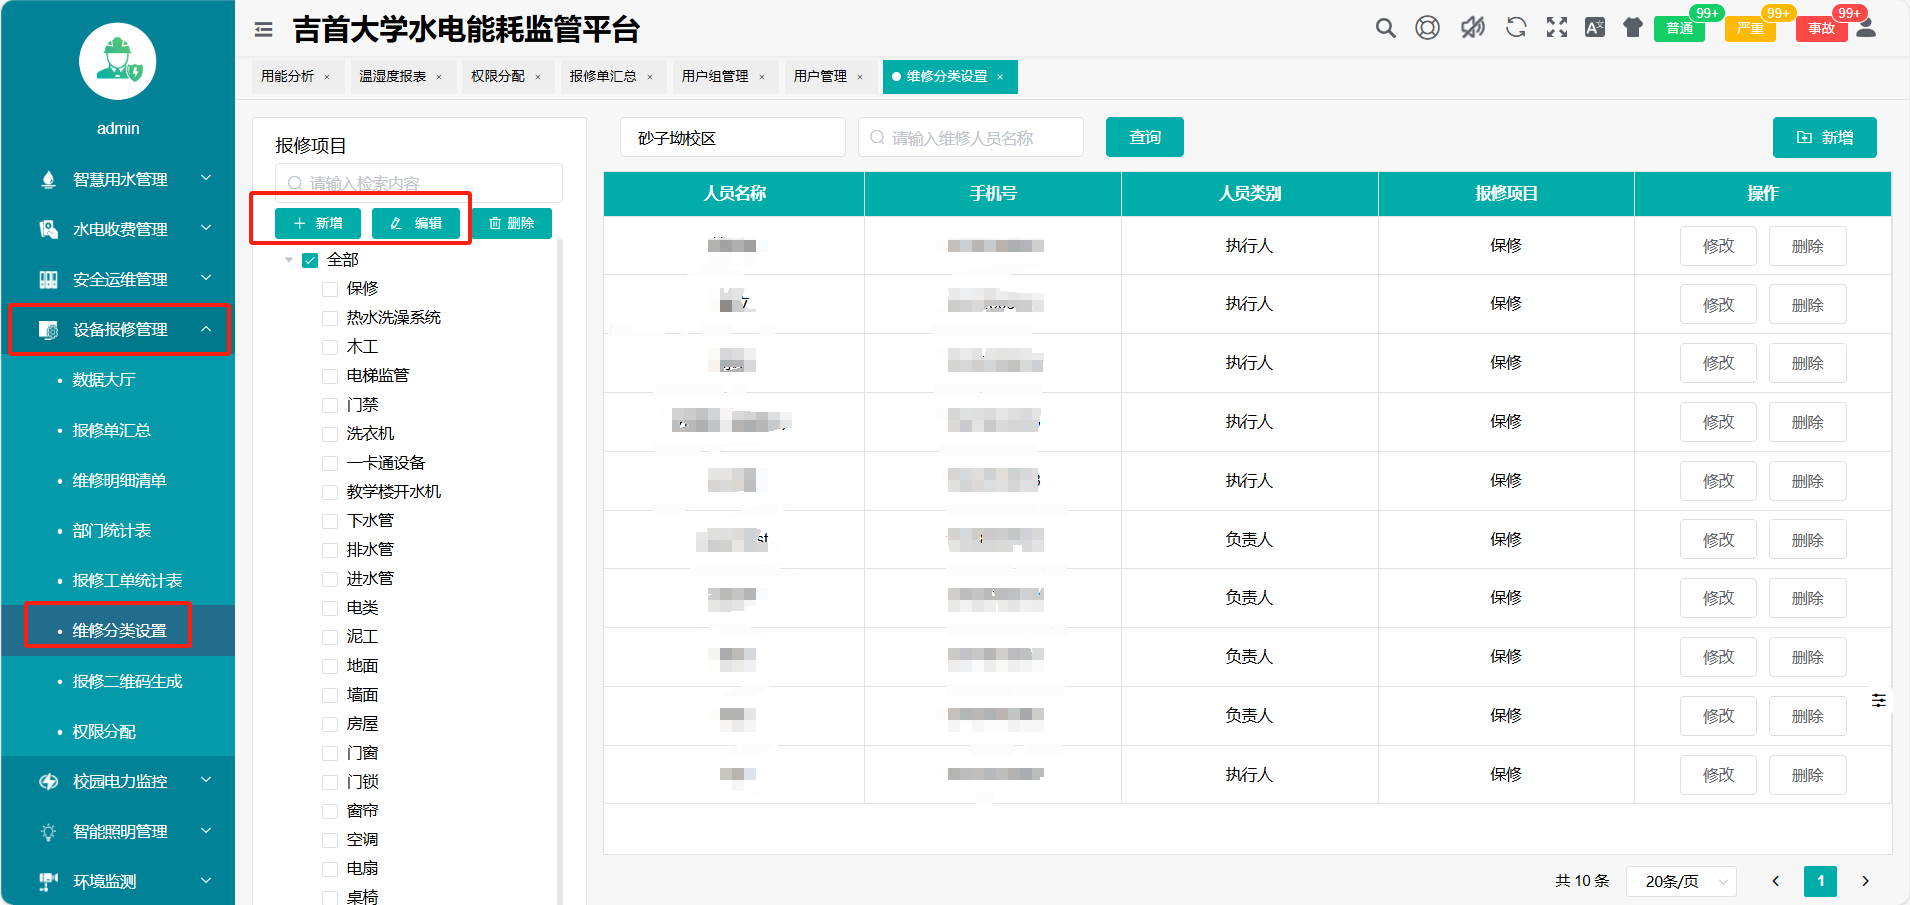The image size is (1910, 905).
Task: Focus the 请输入维修人员名称 input field
Action: (970, 138)
